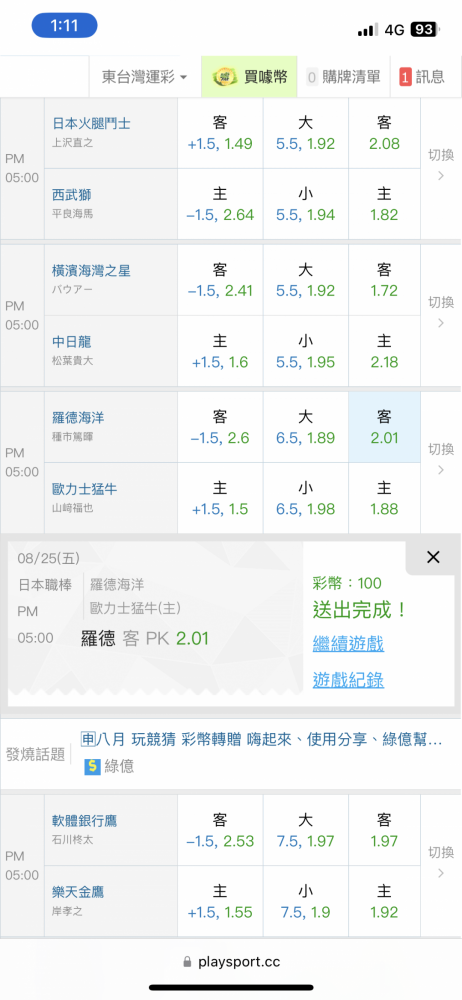Tap the playsport.cc address bar
This screenshot has height=1000, width=462.
click(231, 961)
